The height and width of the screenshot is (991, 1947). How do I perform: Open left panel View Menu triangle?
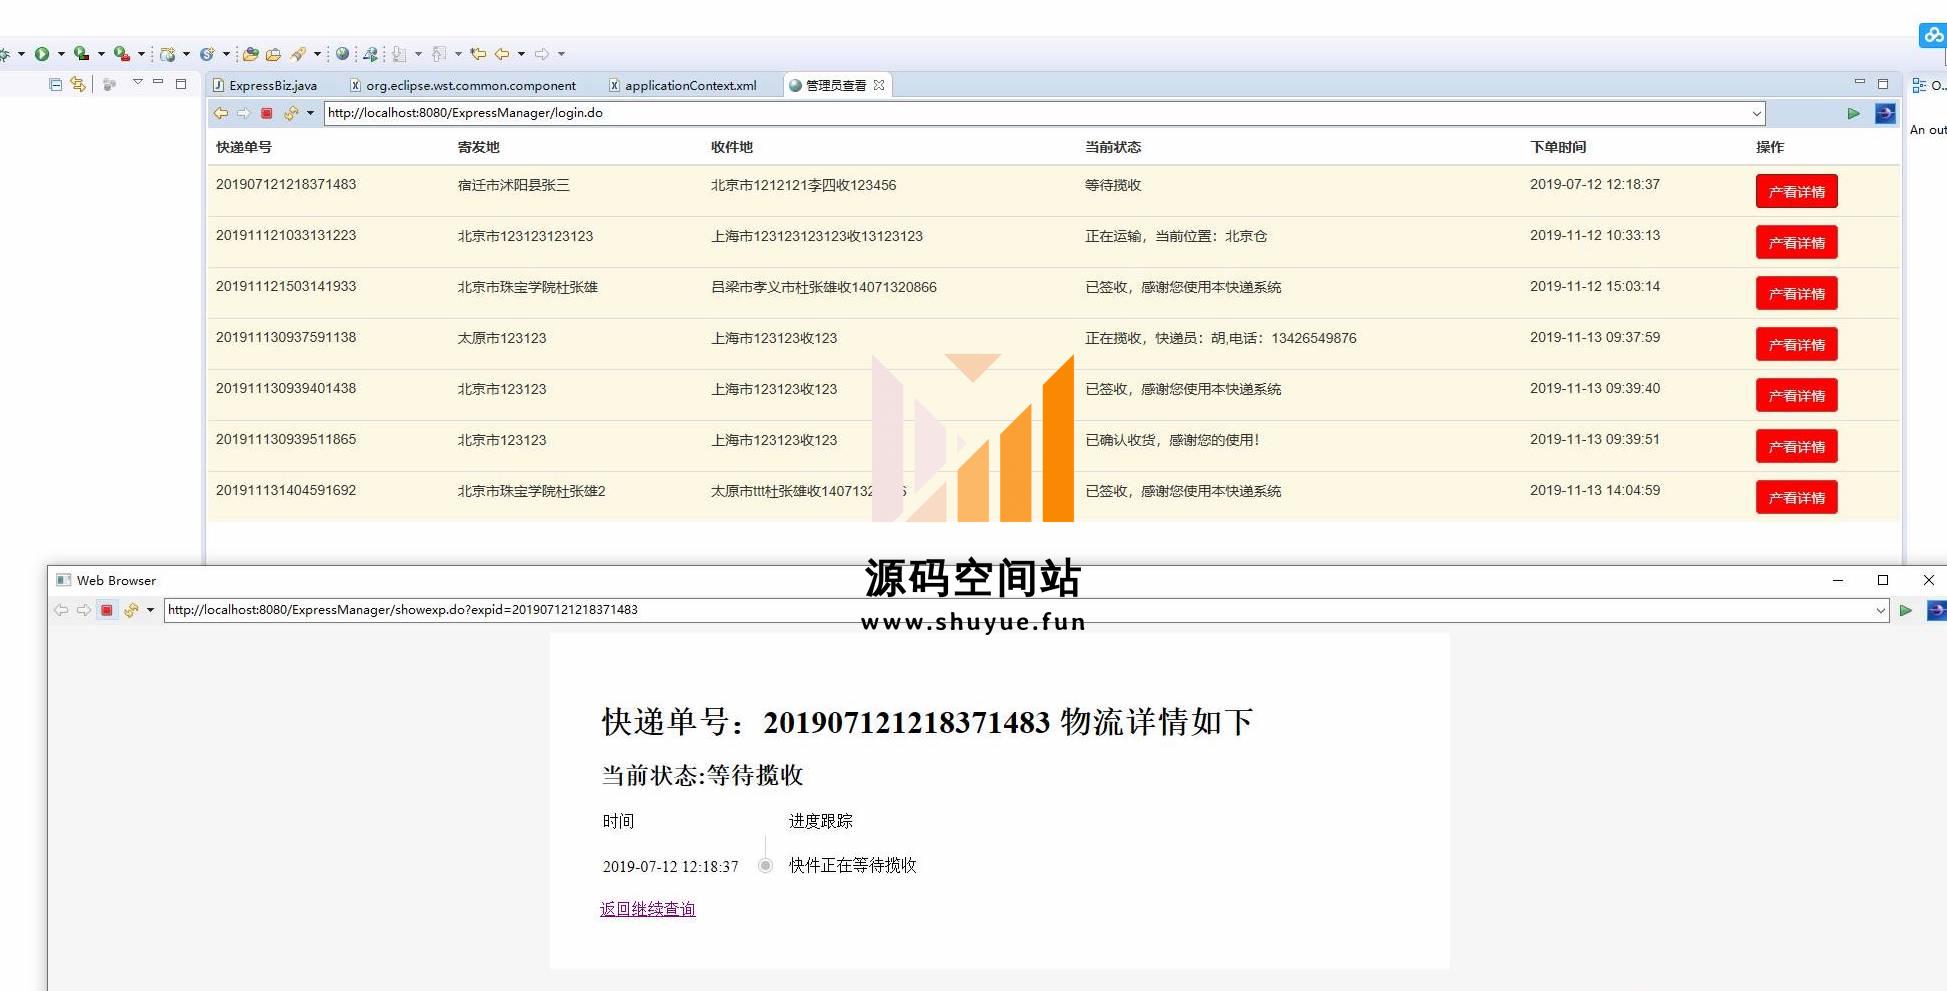(138, 83)
